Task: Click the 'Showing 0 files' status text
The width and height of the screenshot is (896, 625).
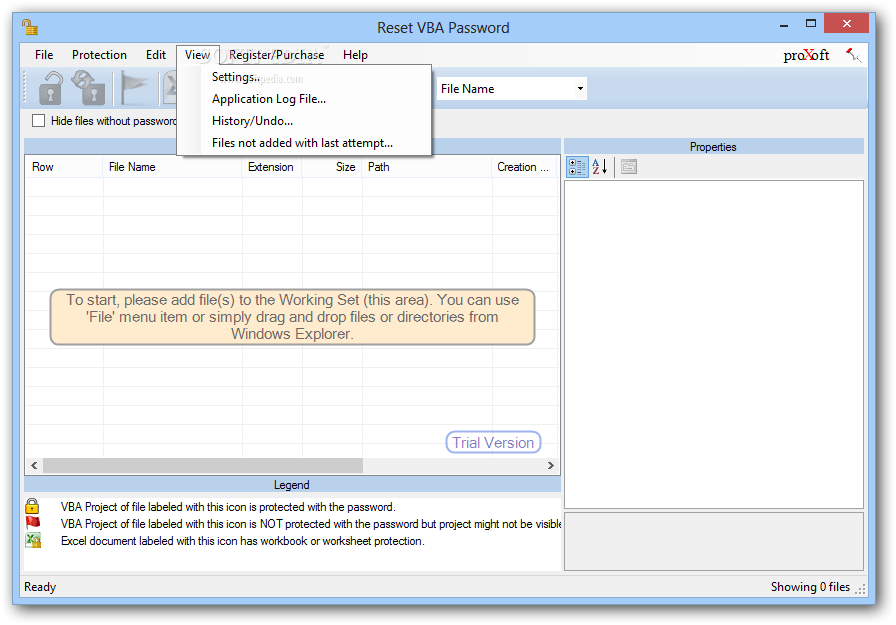Action: tap(810, 587)
